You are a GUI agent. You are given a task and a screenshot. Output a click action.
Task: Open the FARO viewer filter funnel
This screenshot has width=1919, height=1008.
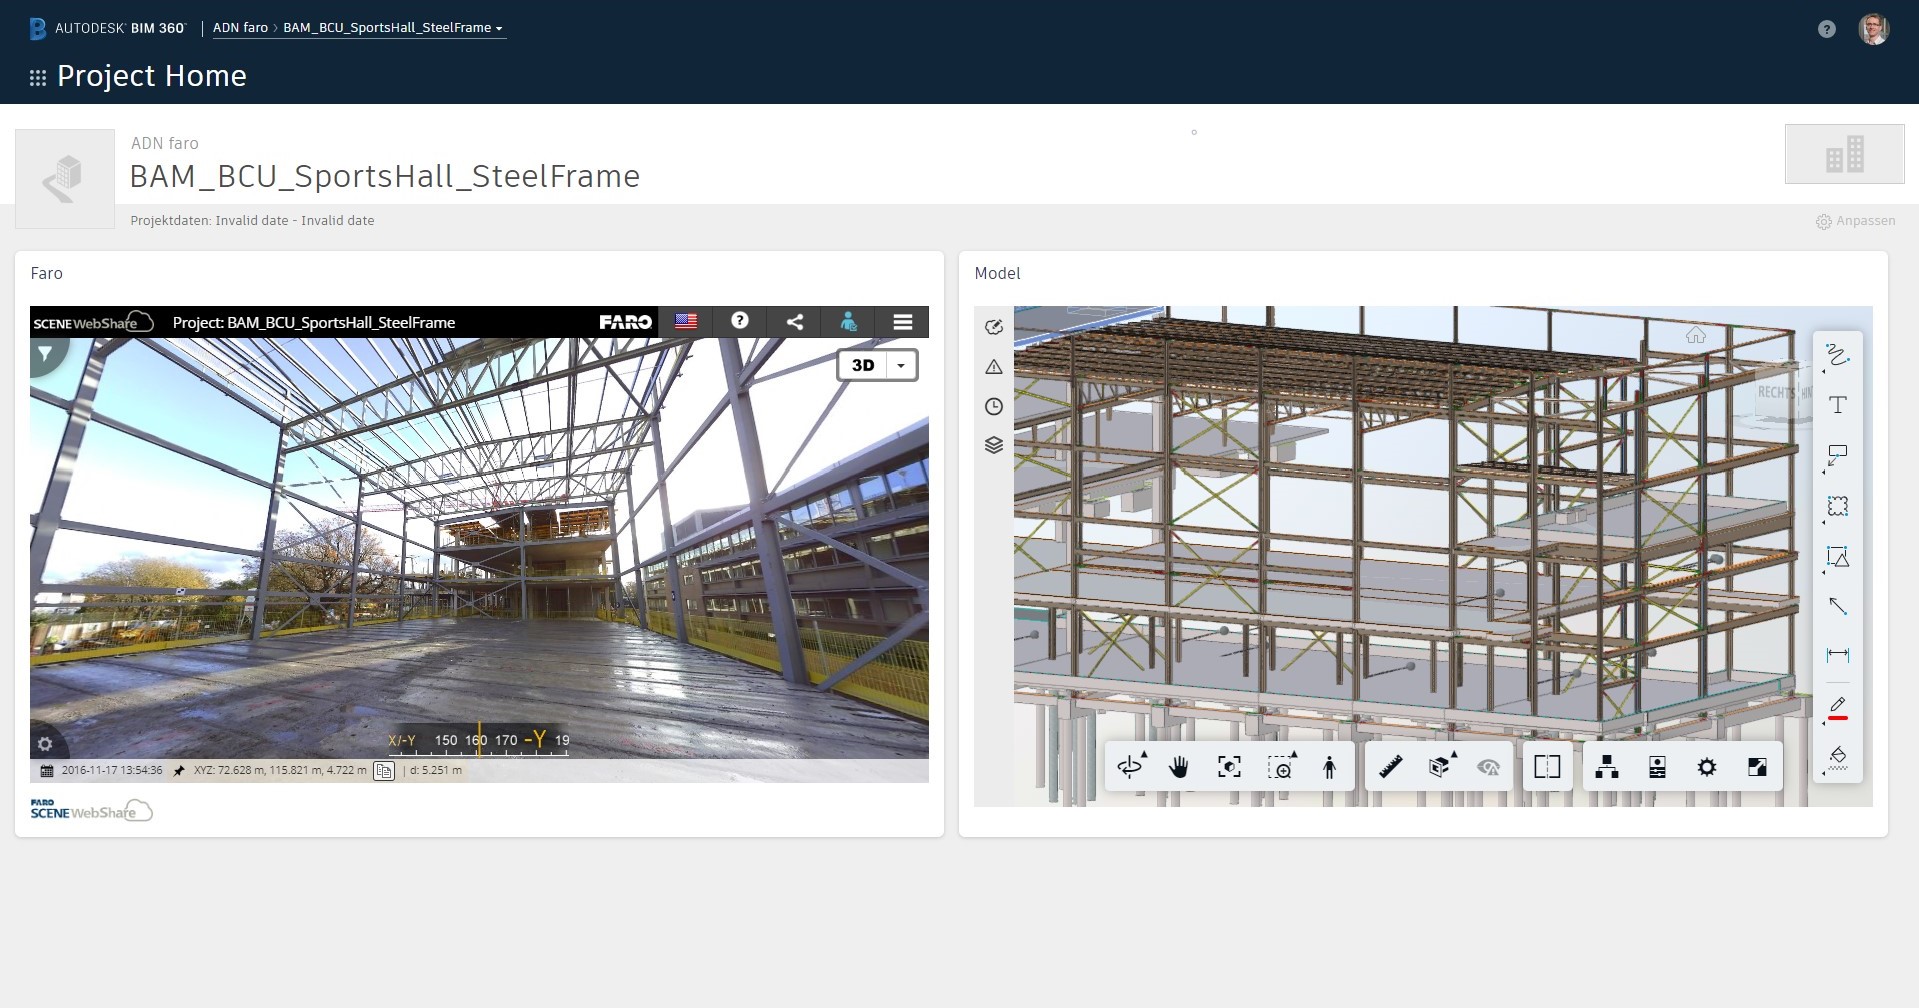tap(45, 353)
